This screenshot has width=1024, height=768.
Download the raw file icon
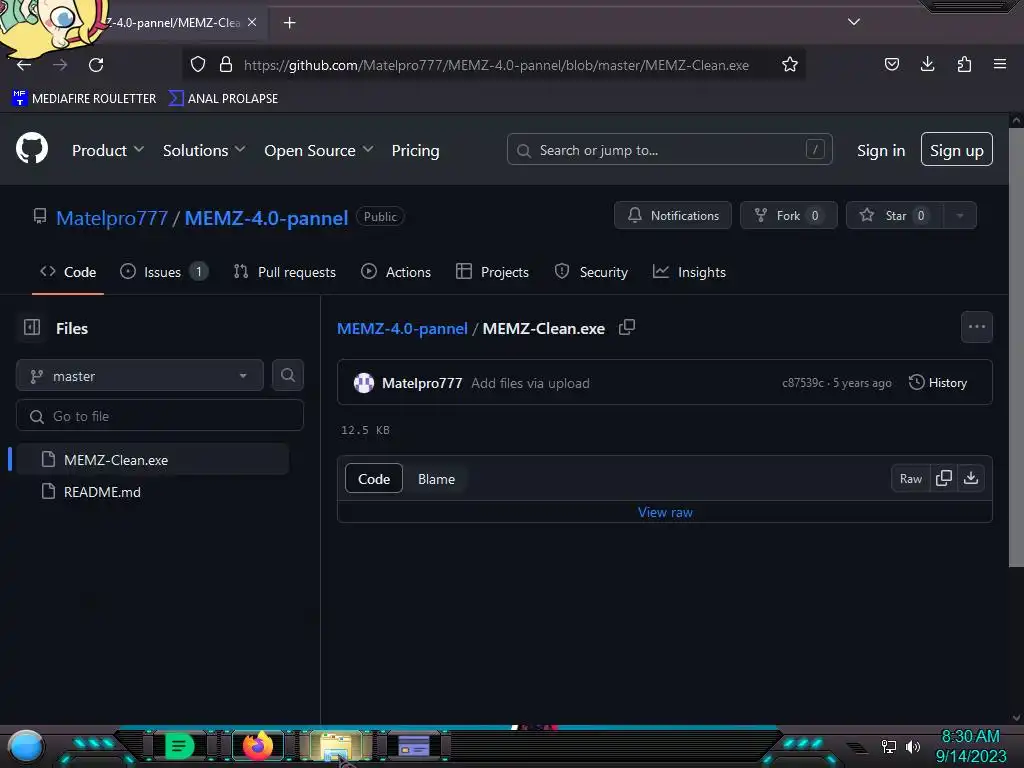[x=971, y=478]
